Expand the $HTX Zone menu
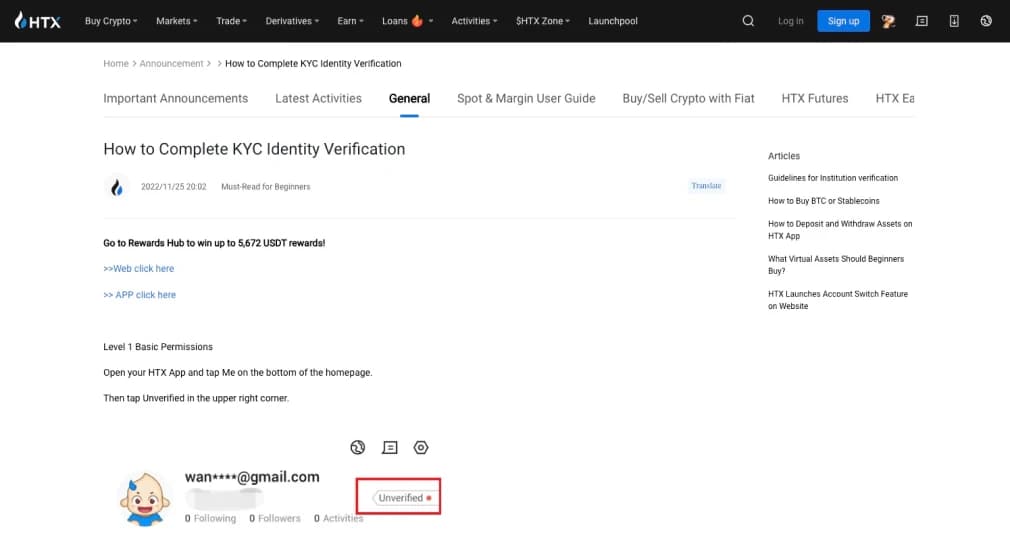This screenshot has height=541, width=1010. (543, 21)
